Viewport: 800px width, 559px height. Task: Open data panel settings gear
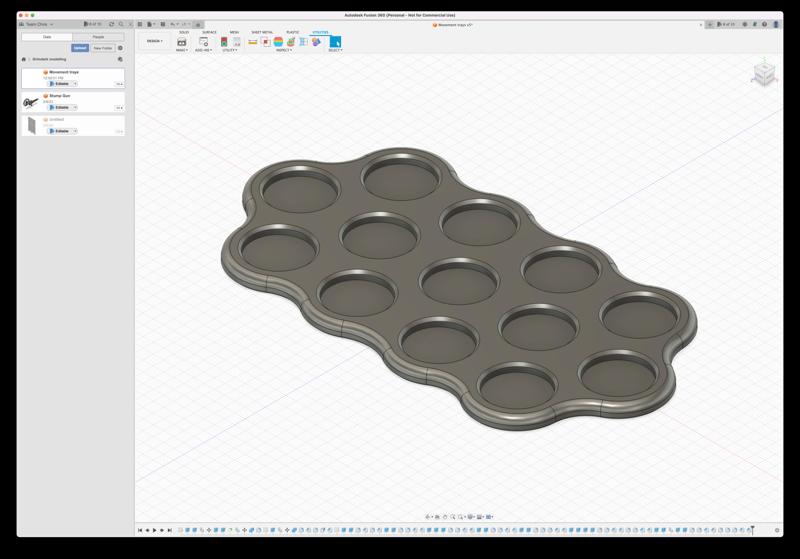120,48
